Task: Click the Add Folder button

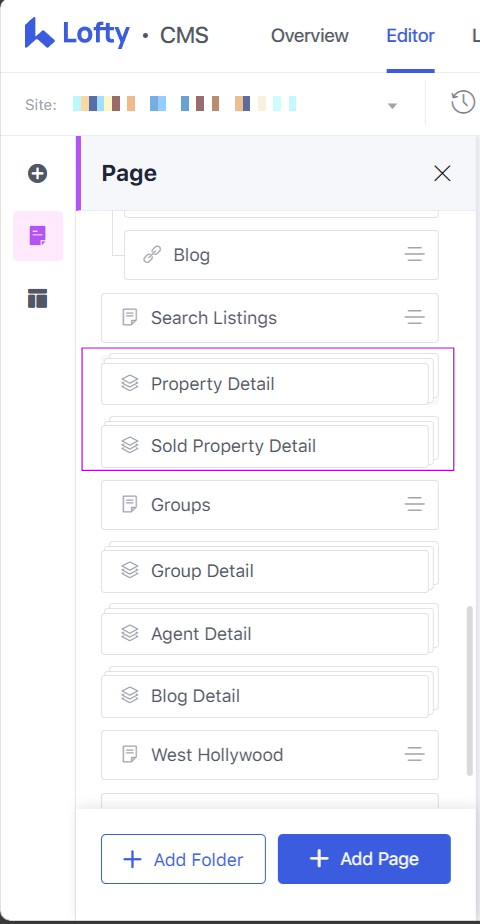Action: click(183, 859)
